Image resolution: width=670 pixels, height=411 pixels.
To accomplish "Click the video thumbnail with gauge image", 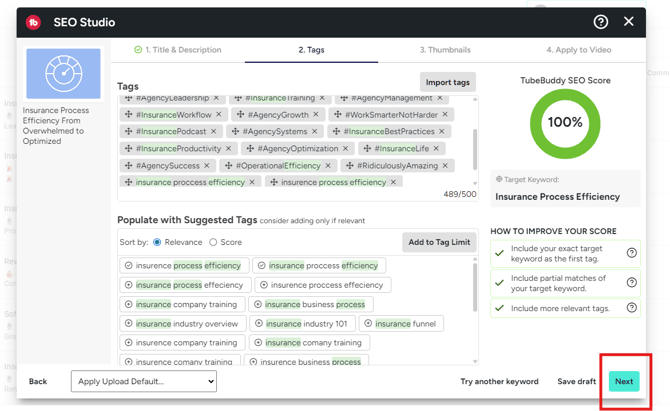I will (63, 74).
